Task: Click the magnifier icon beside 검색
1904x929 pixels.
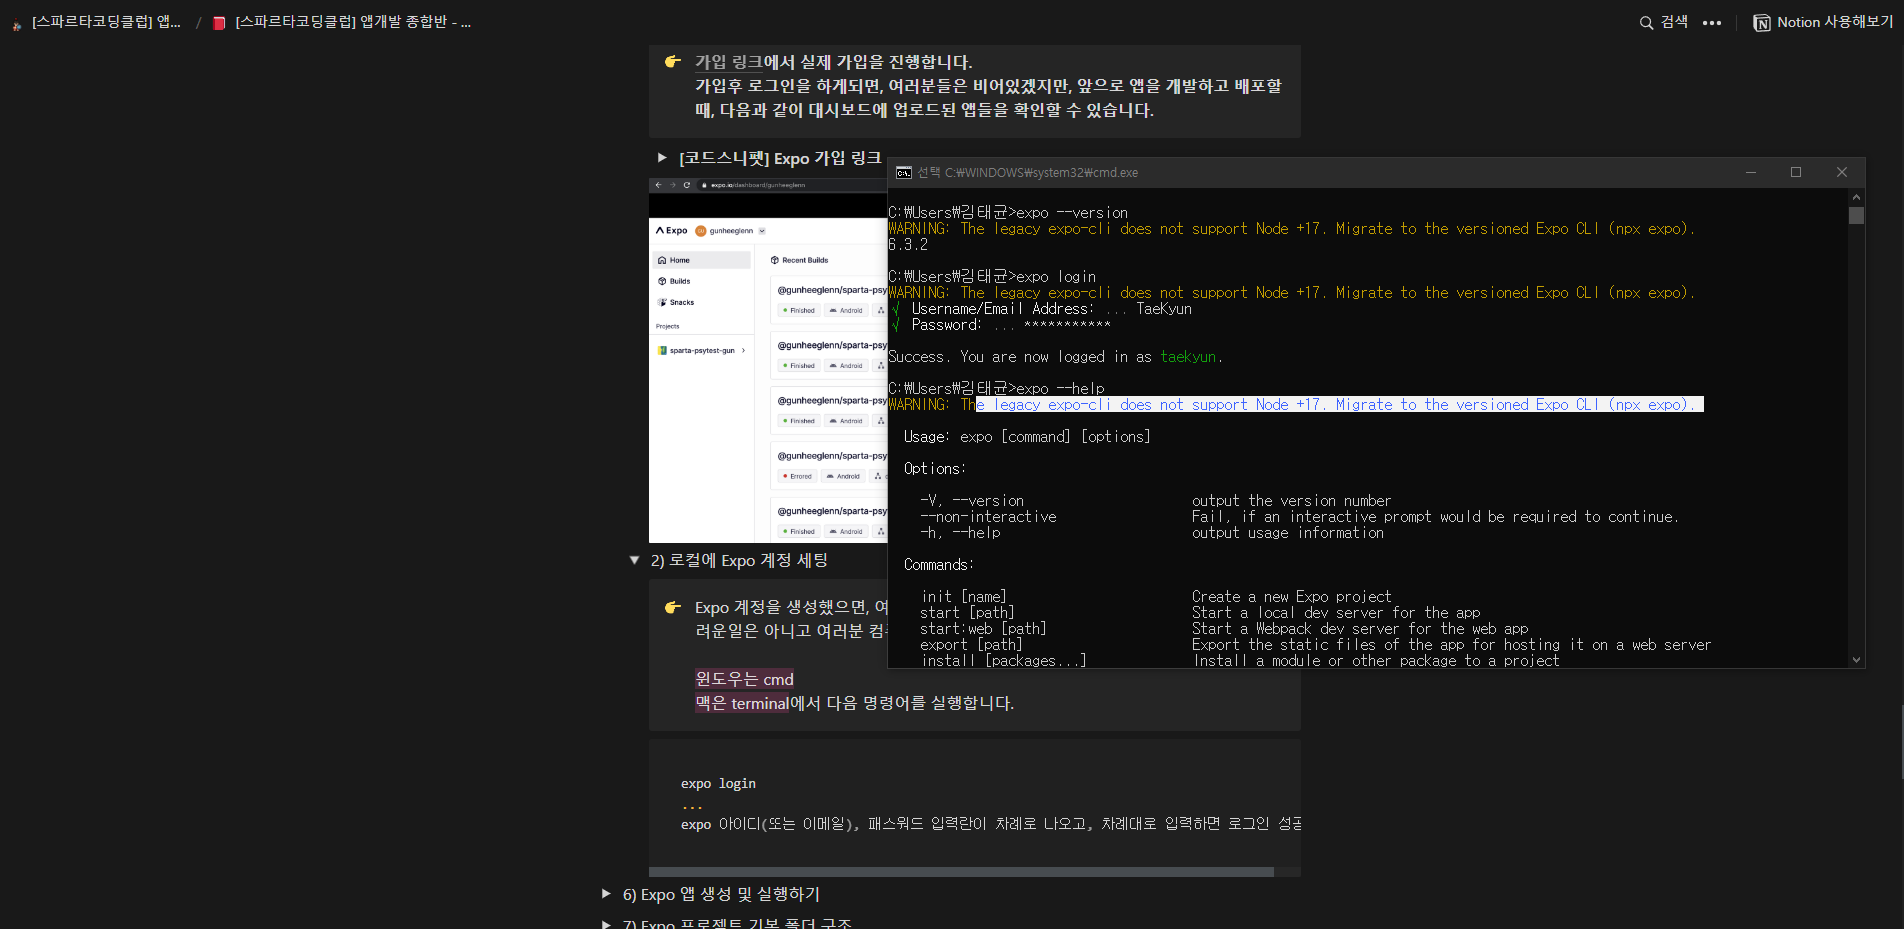Action: [x=1646, y=23]
